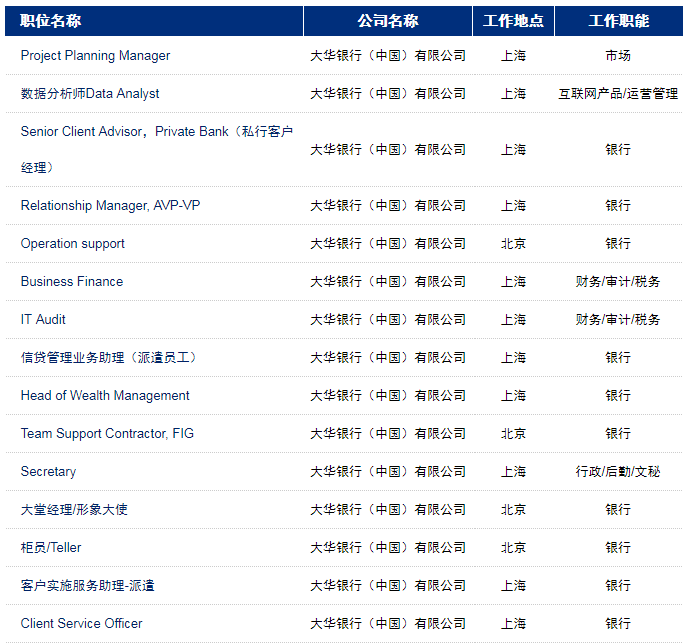The height and width of the screenshot is (644, 689).
Task: Open the 柜员/Teller job listing
Action: (x=51, y=548)
